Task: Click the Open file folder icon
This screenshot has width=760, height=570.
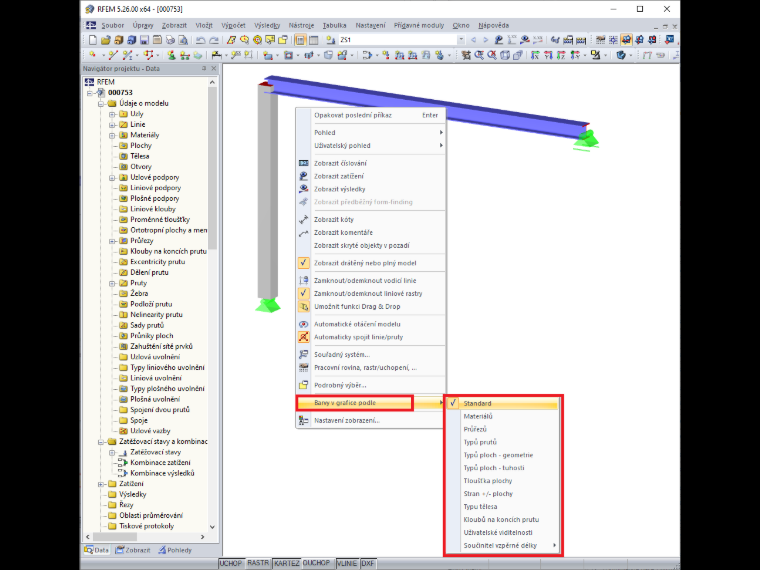Action: point(106,40)
